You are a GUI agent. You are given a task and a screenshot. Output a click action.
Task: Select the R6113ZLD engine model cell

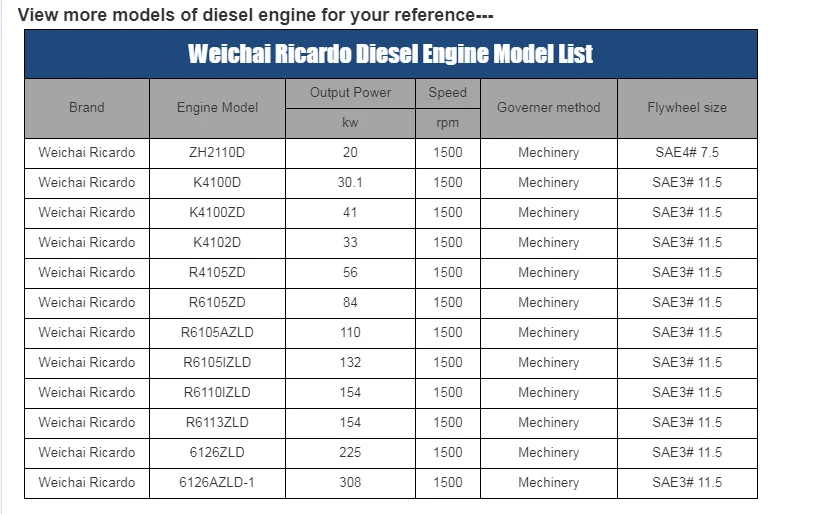(218, 423)
